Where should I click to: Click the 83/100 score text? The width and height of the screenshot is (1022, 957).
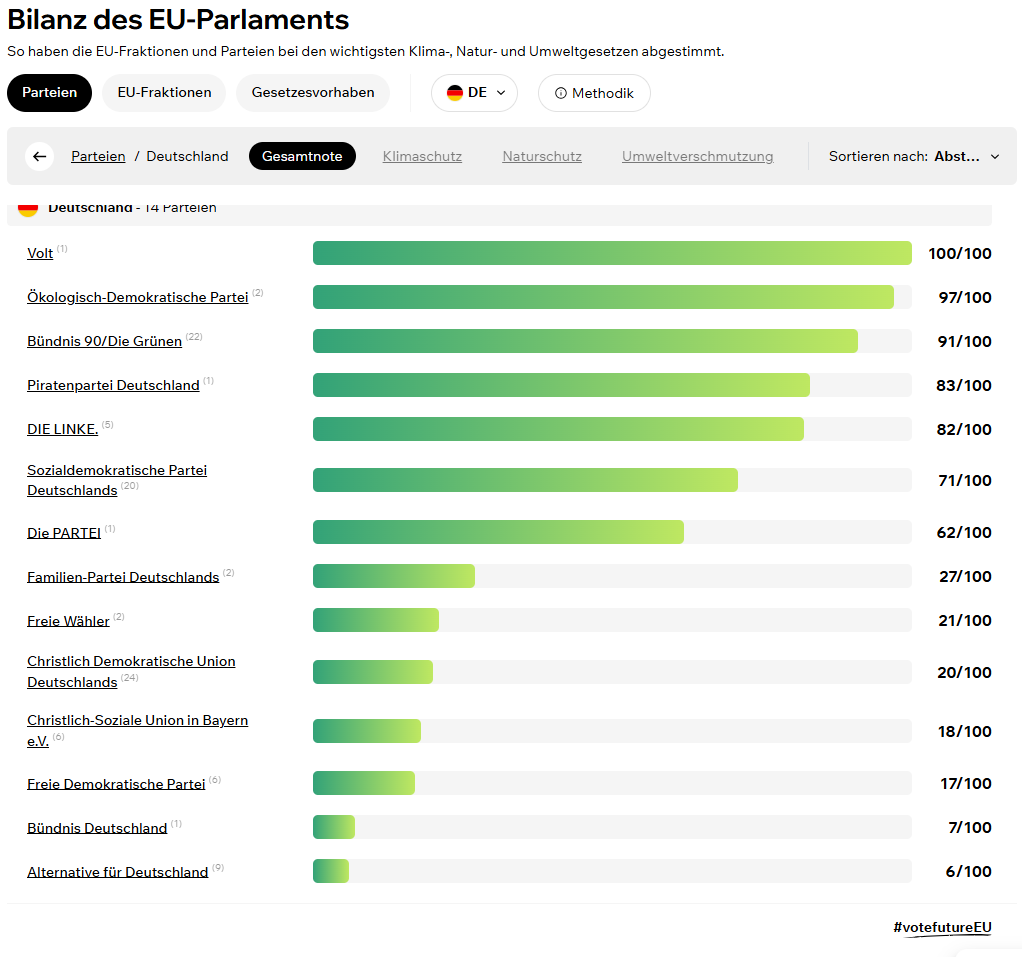964,385
